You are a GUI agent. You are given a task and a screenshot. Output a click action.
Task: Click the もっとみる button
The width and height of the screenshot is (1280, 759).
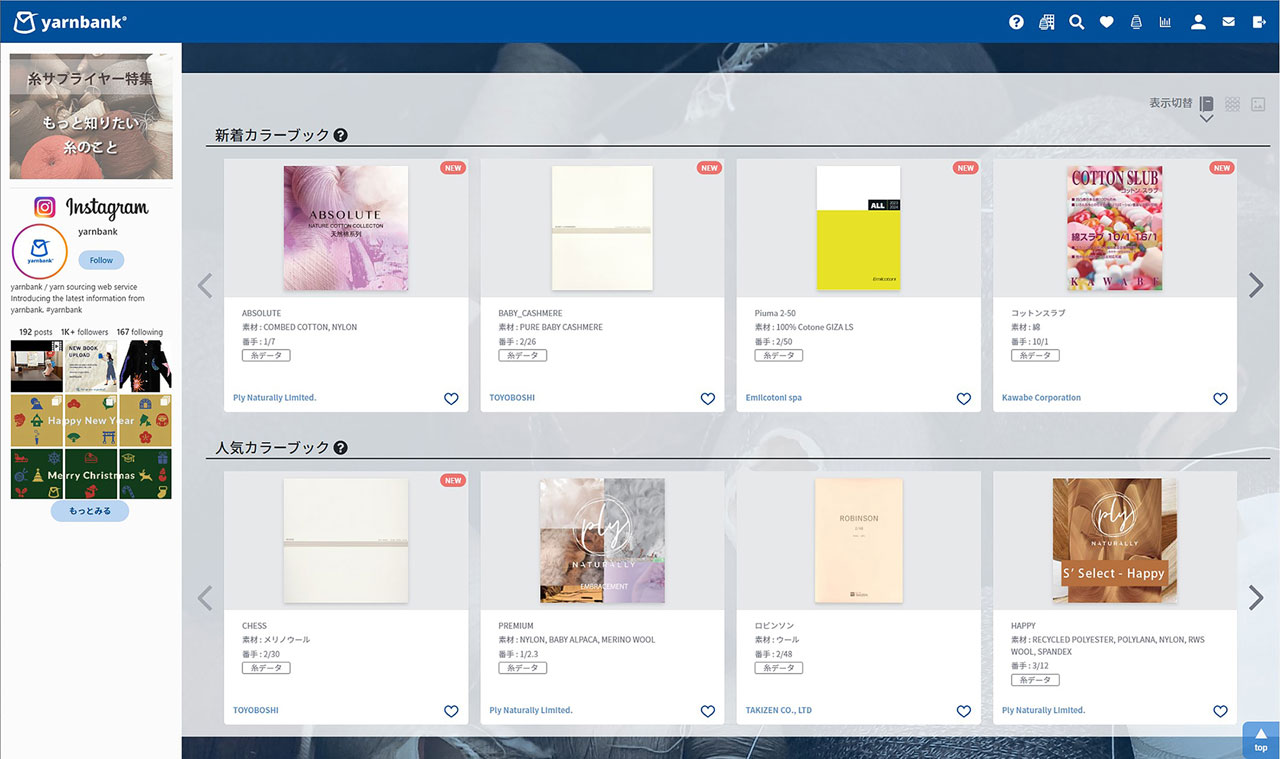(x=90, y=511)
